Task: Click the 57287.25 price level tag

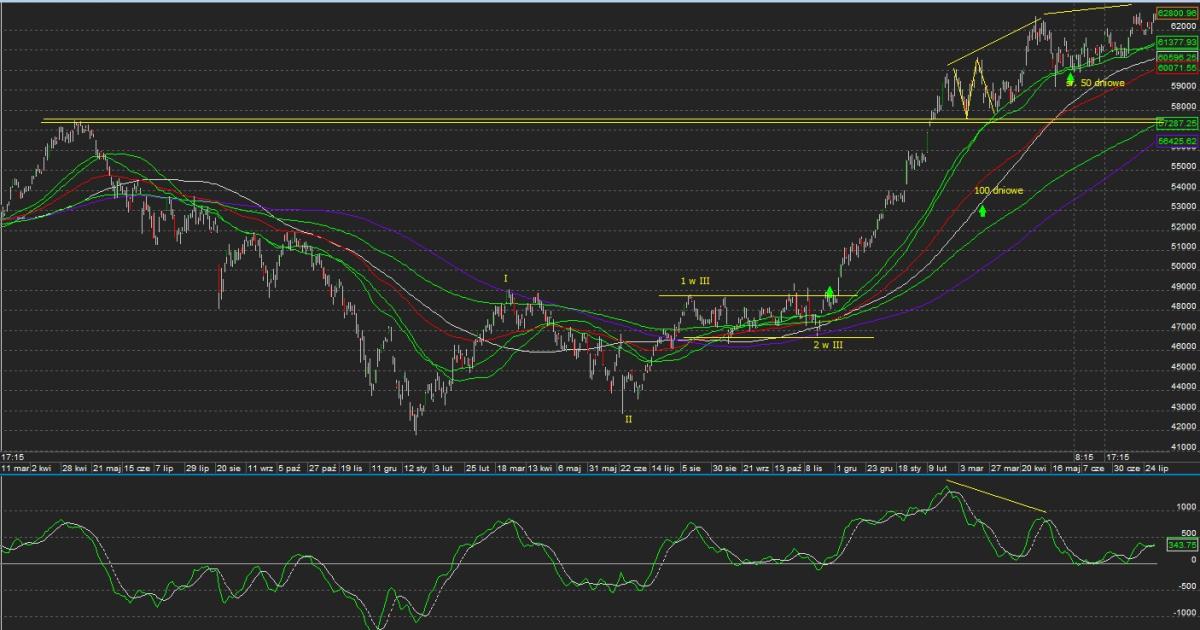Action: pos(1176,122)
